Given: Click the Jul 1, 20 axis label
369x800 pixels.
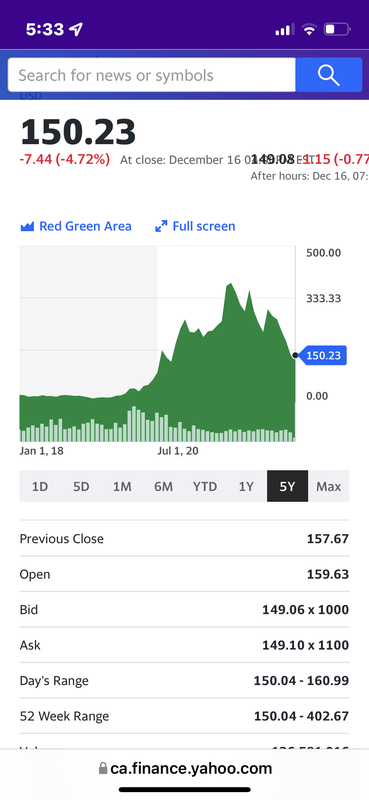Looking at the screenshot, I should point(178,451).
